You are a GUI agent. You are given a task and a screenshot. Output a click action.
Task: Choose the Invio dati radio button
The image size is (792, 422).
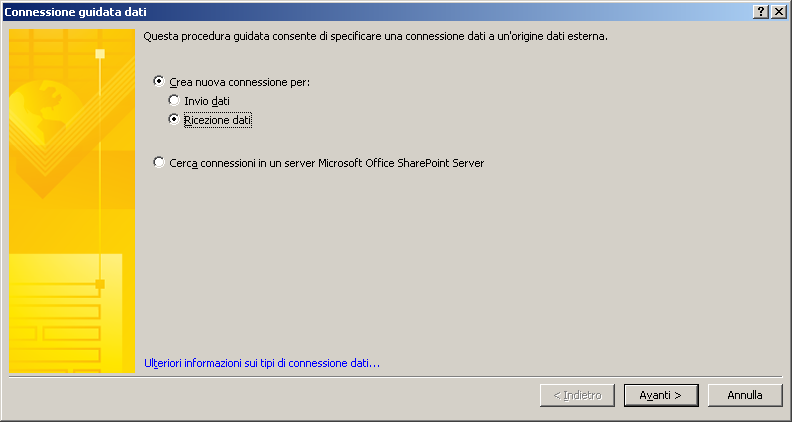coord(174,100)
